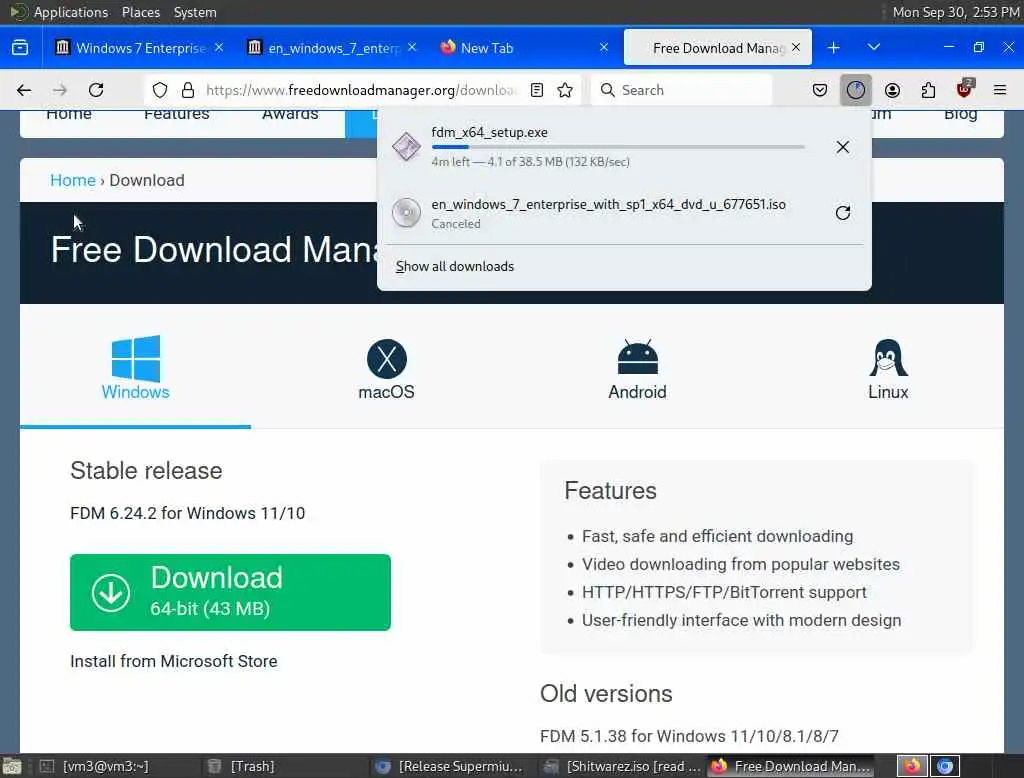Click the Chromium workspace icon in taskbar

tap(945, 766)
